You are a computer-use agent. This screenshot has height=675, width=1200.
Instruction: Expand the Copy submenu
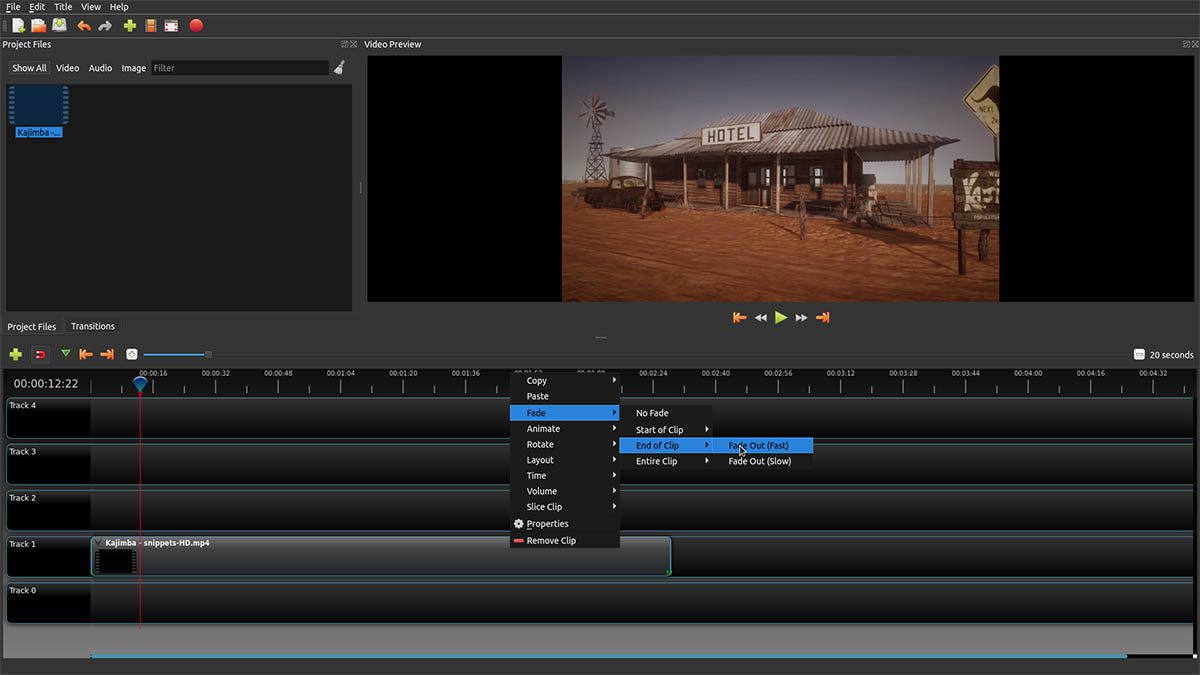pyautogui.click(x=565, y=380)
